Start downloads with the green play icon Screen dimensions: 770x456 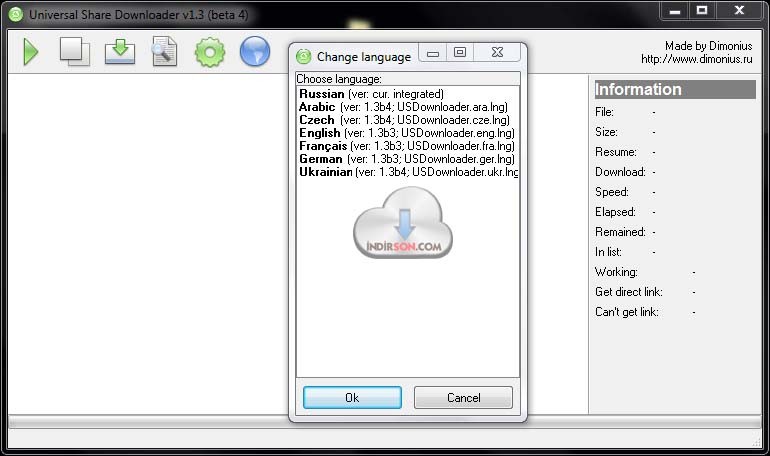[31, 52]
